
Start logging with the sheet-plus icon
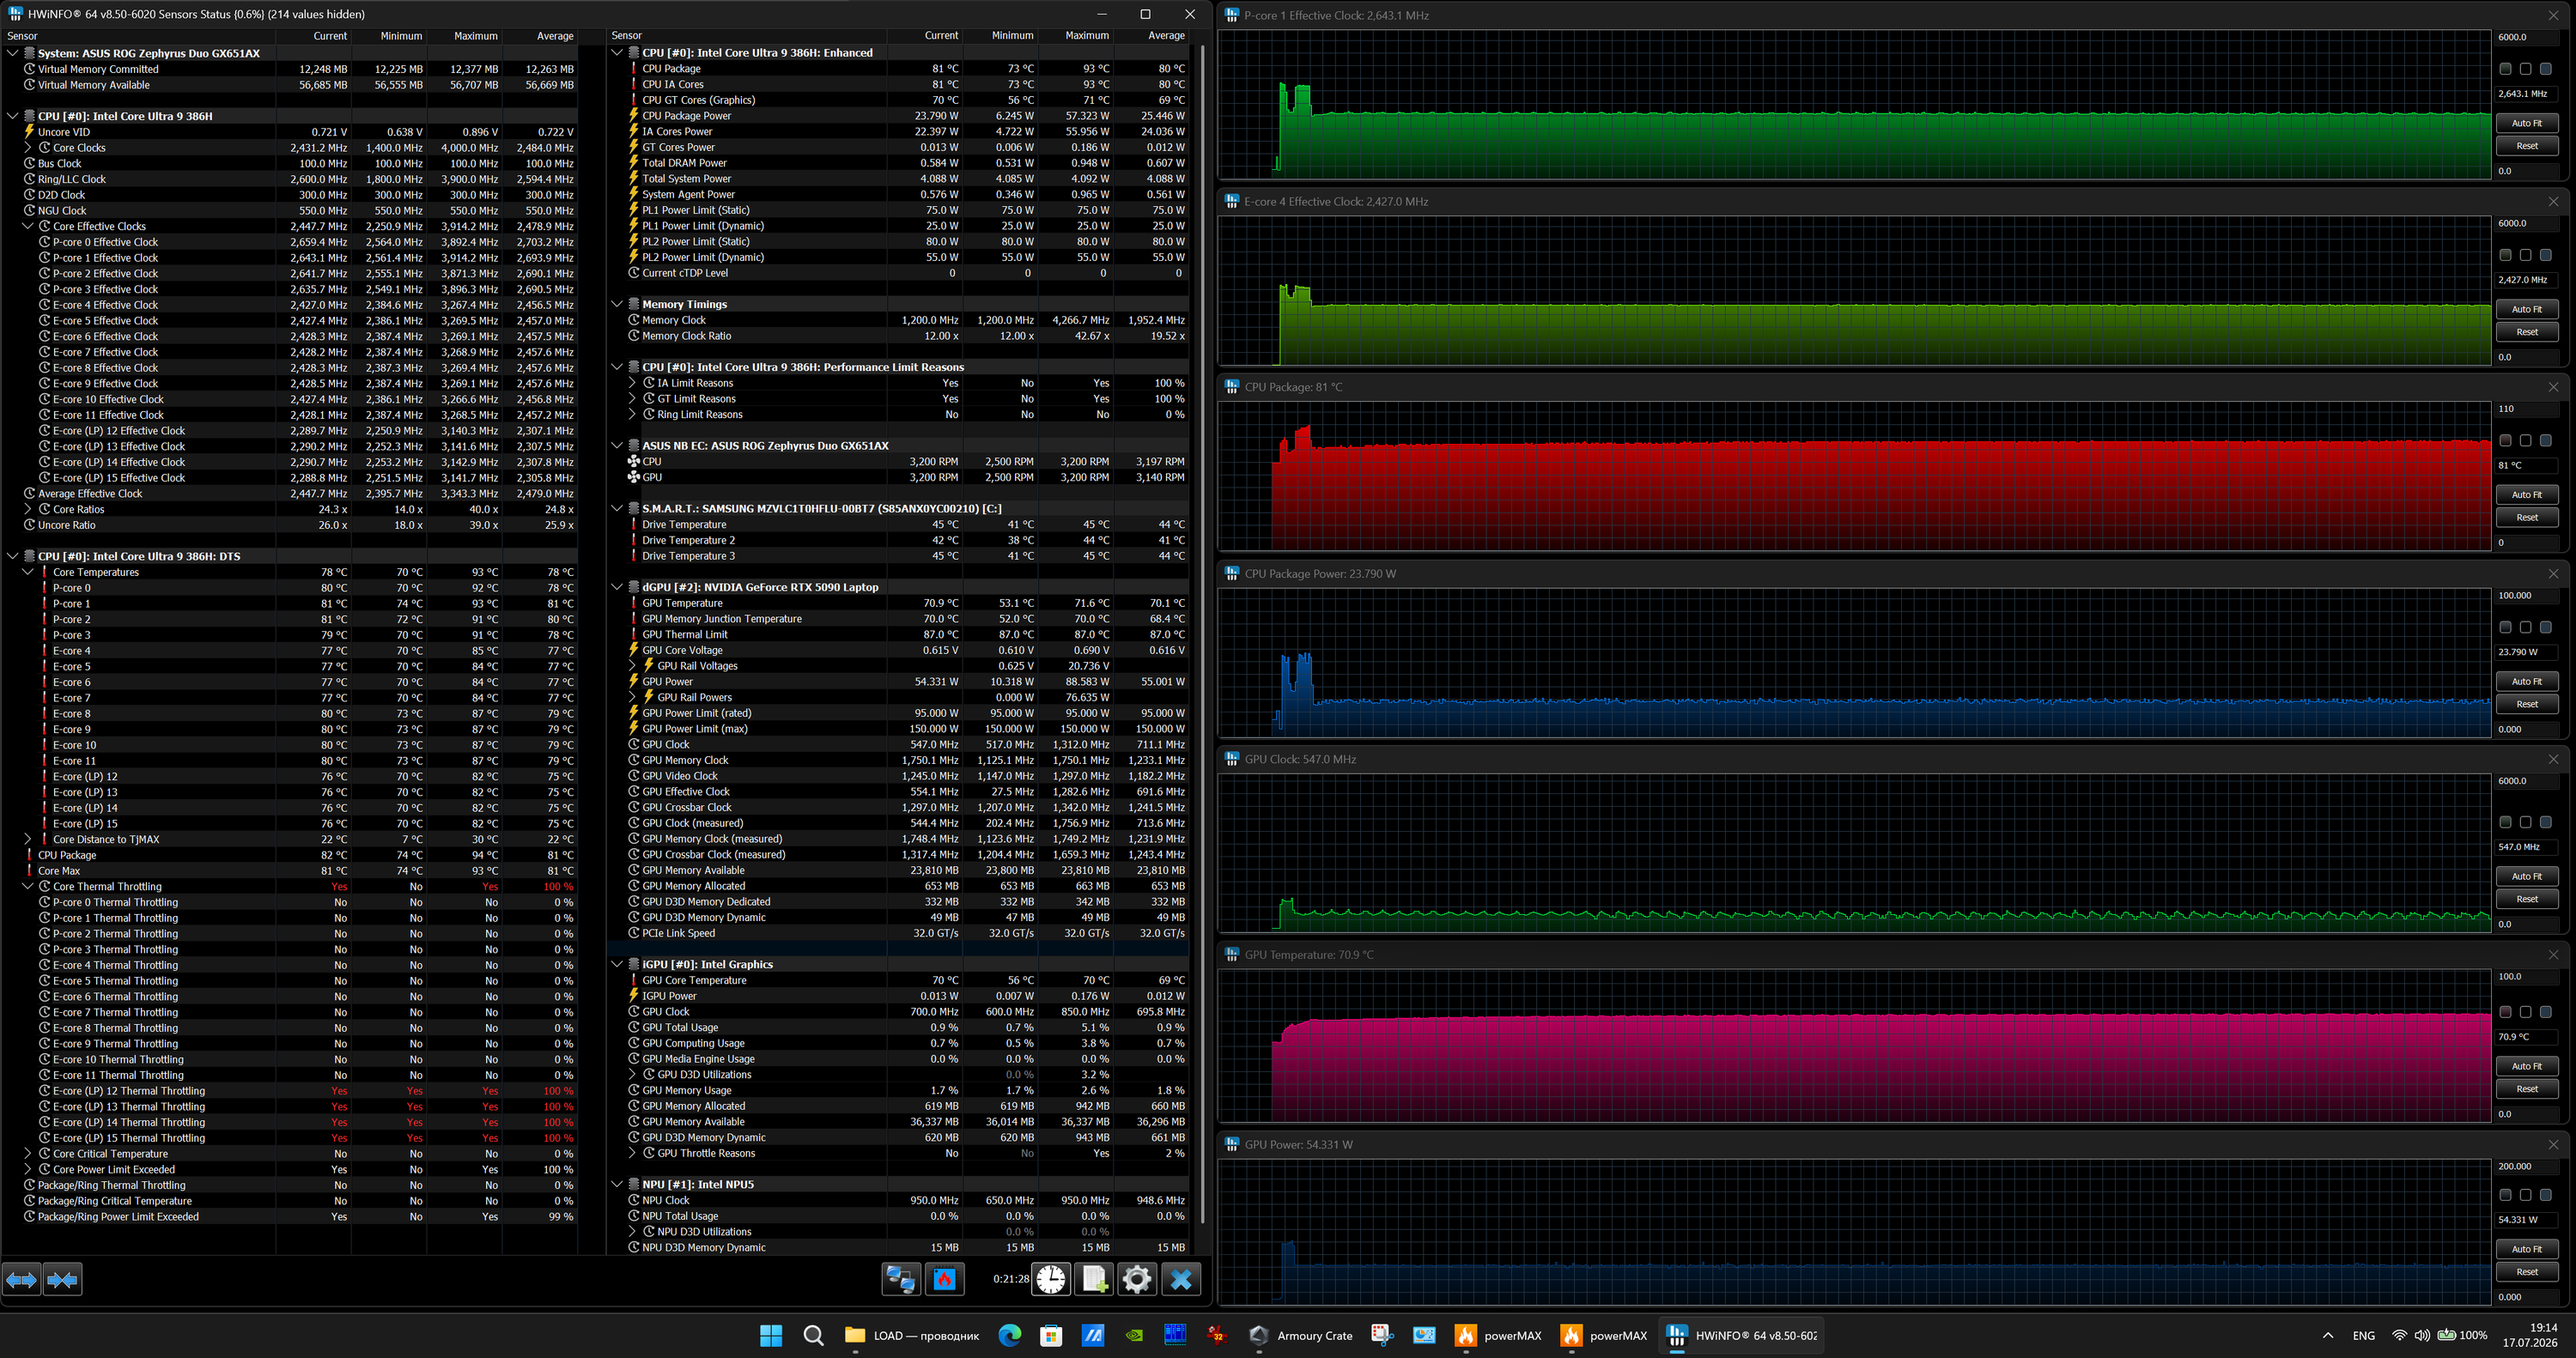tap(1094, 1279)
